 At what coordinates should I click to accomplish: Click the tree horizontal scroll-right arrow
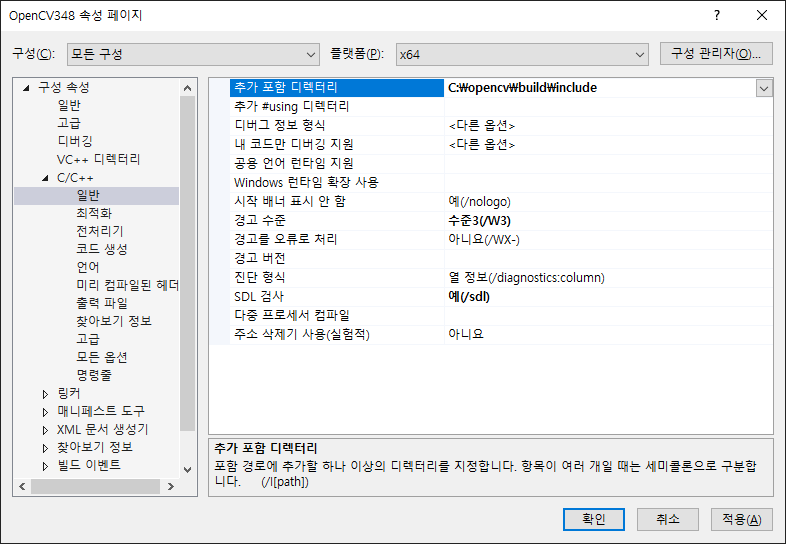pyautogui.click(x=171, y=486)
